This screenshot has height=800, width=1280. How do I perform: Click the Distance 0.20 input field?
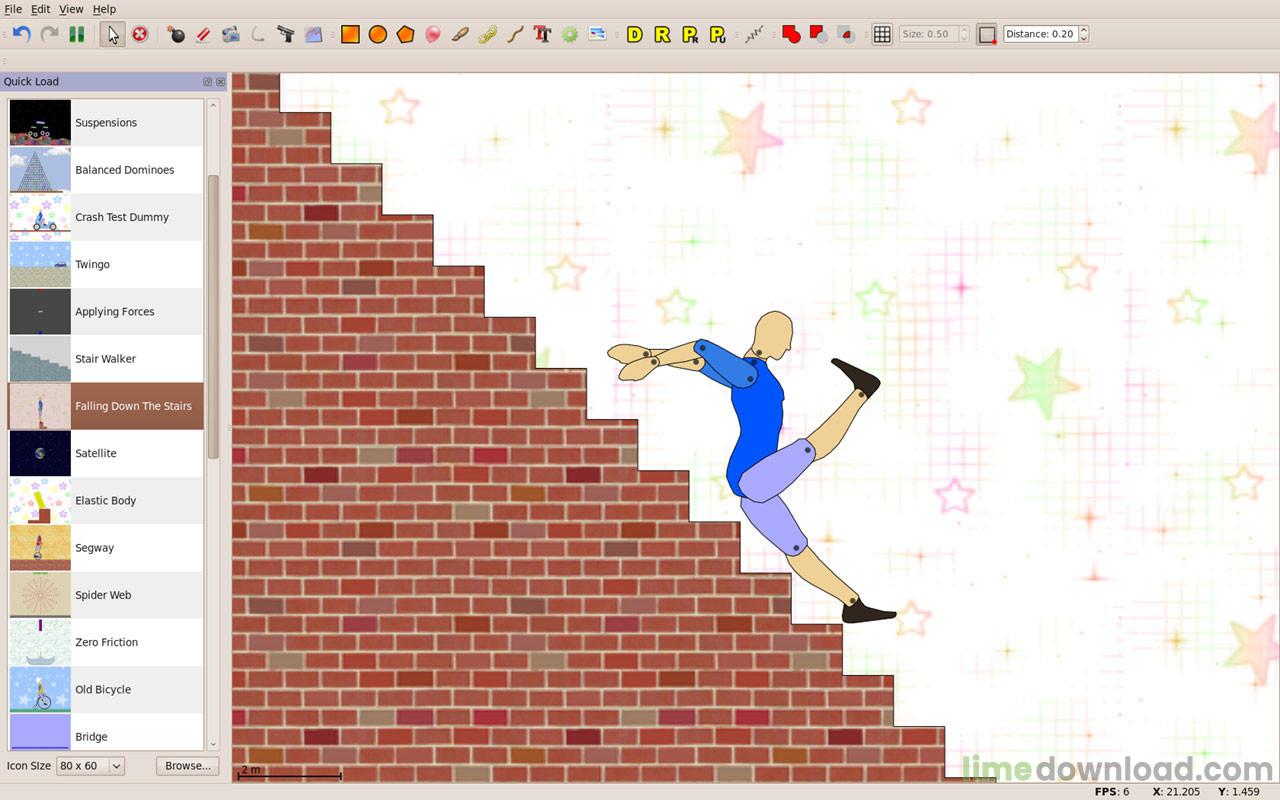coord(1039,34)
